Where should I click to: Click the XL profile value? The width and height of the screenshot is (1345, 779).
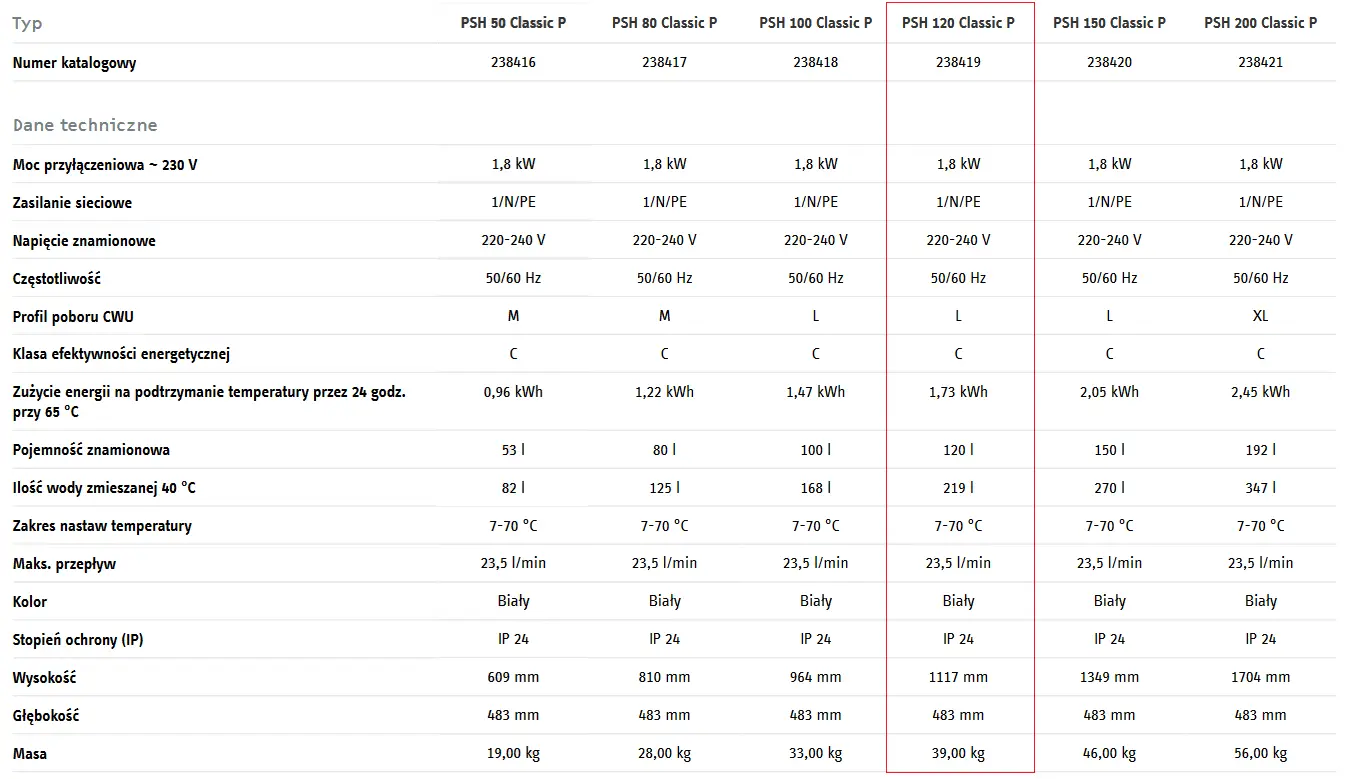(1260, 316)
